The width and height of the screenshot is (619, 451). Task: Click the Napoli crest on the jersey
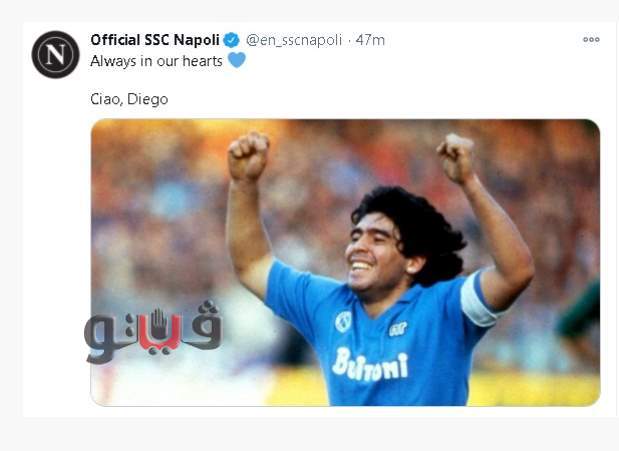point(343,321)
